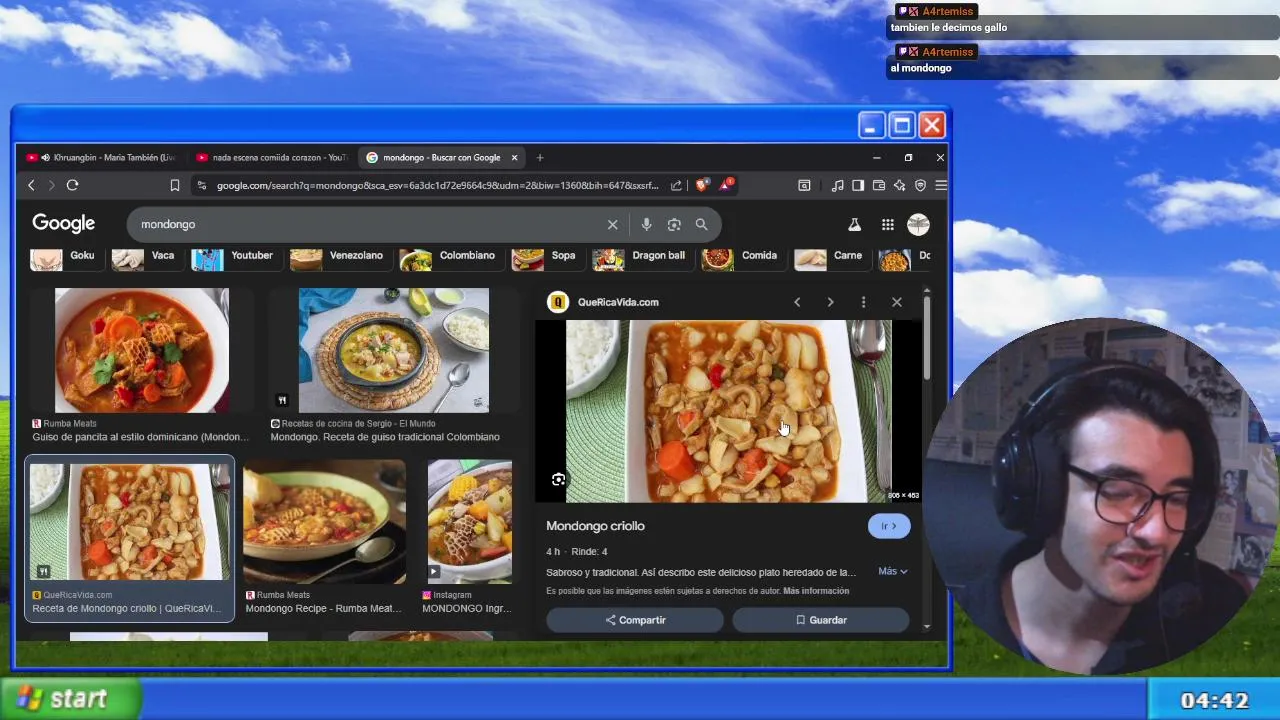The image size is (1280, 720).
Task: Select the mondongo Google search tab
Action: (433, 157)
